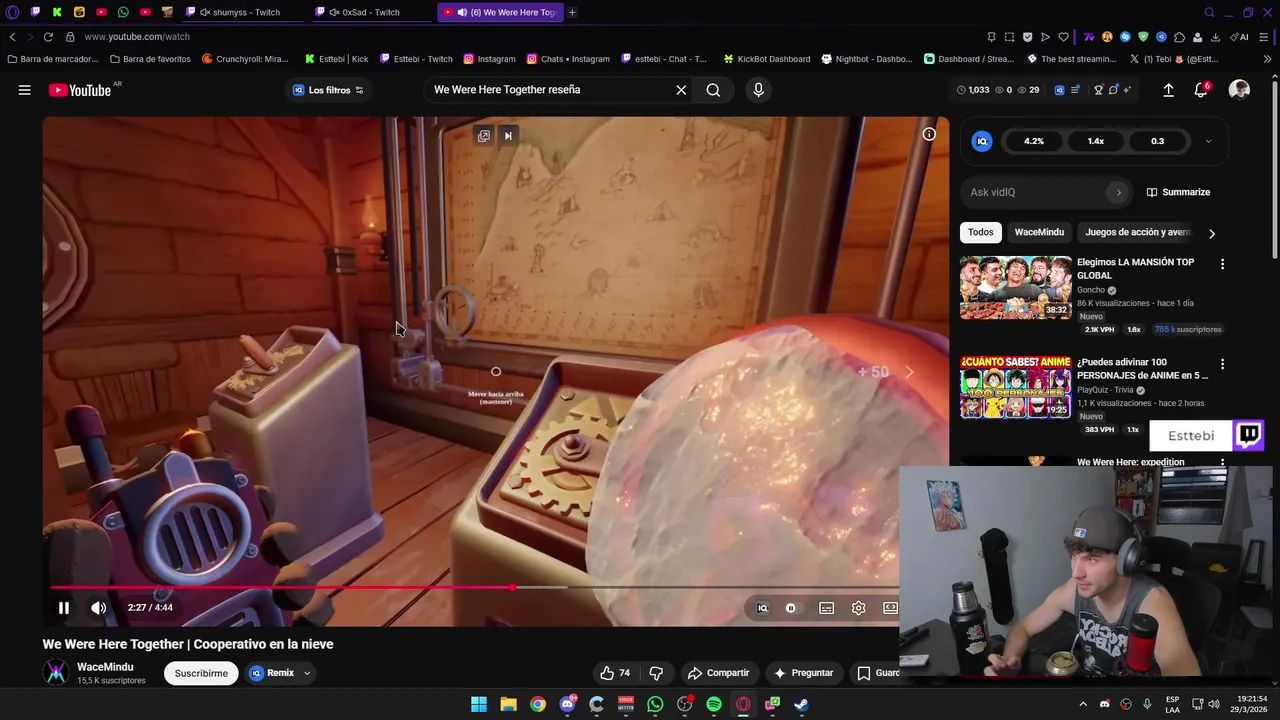The height and width of the screenshot is (720, 1280).
Task: Click the vidIQ button in player controls
Action: (x=762, y=608)
